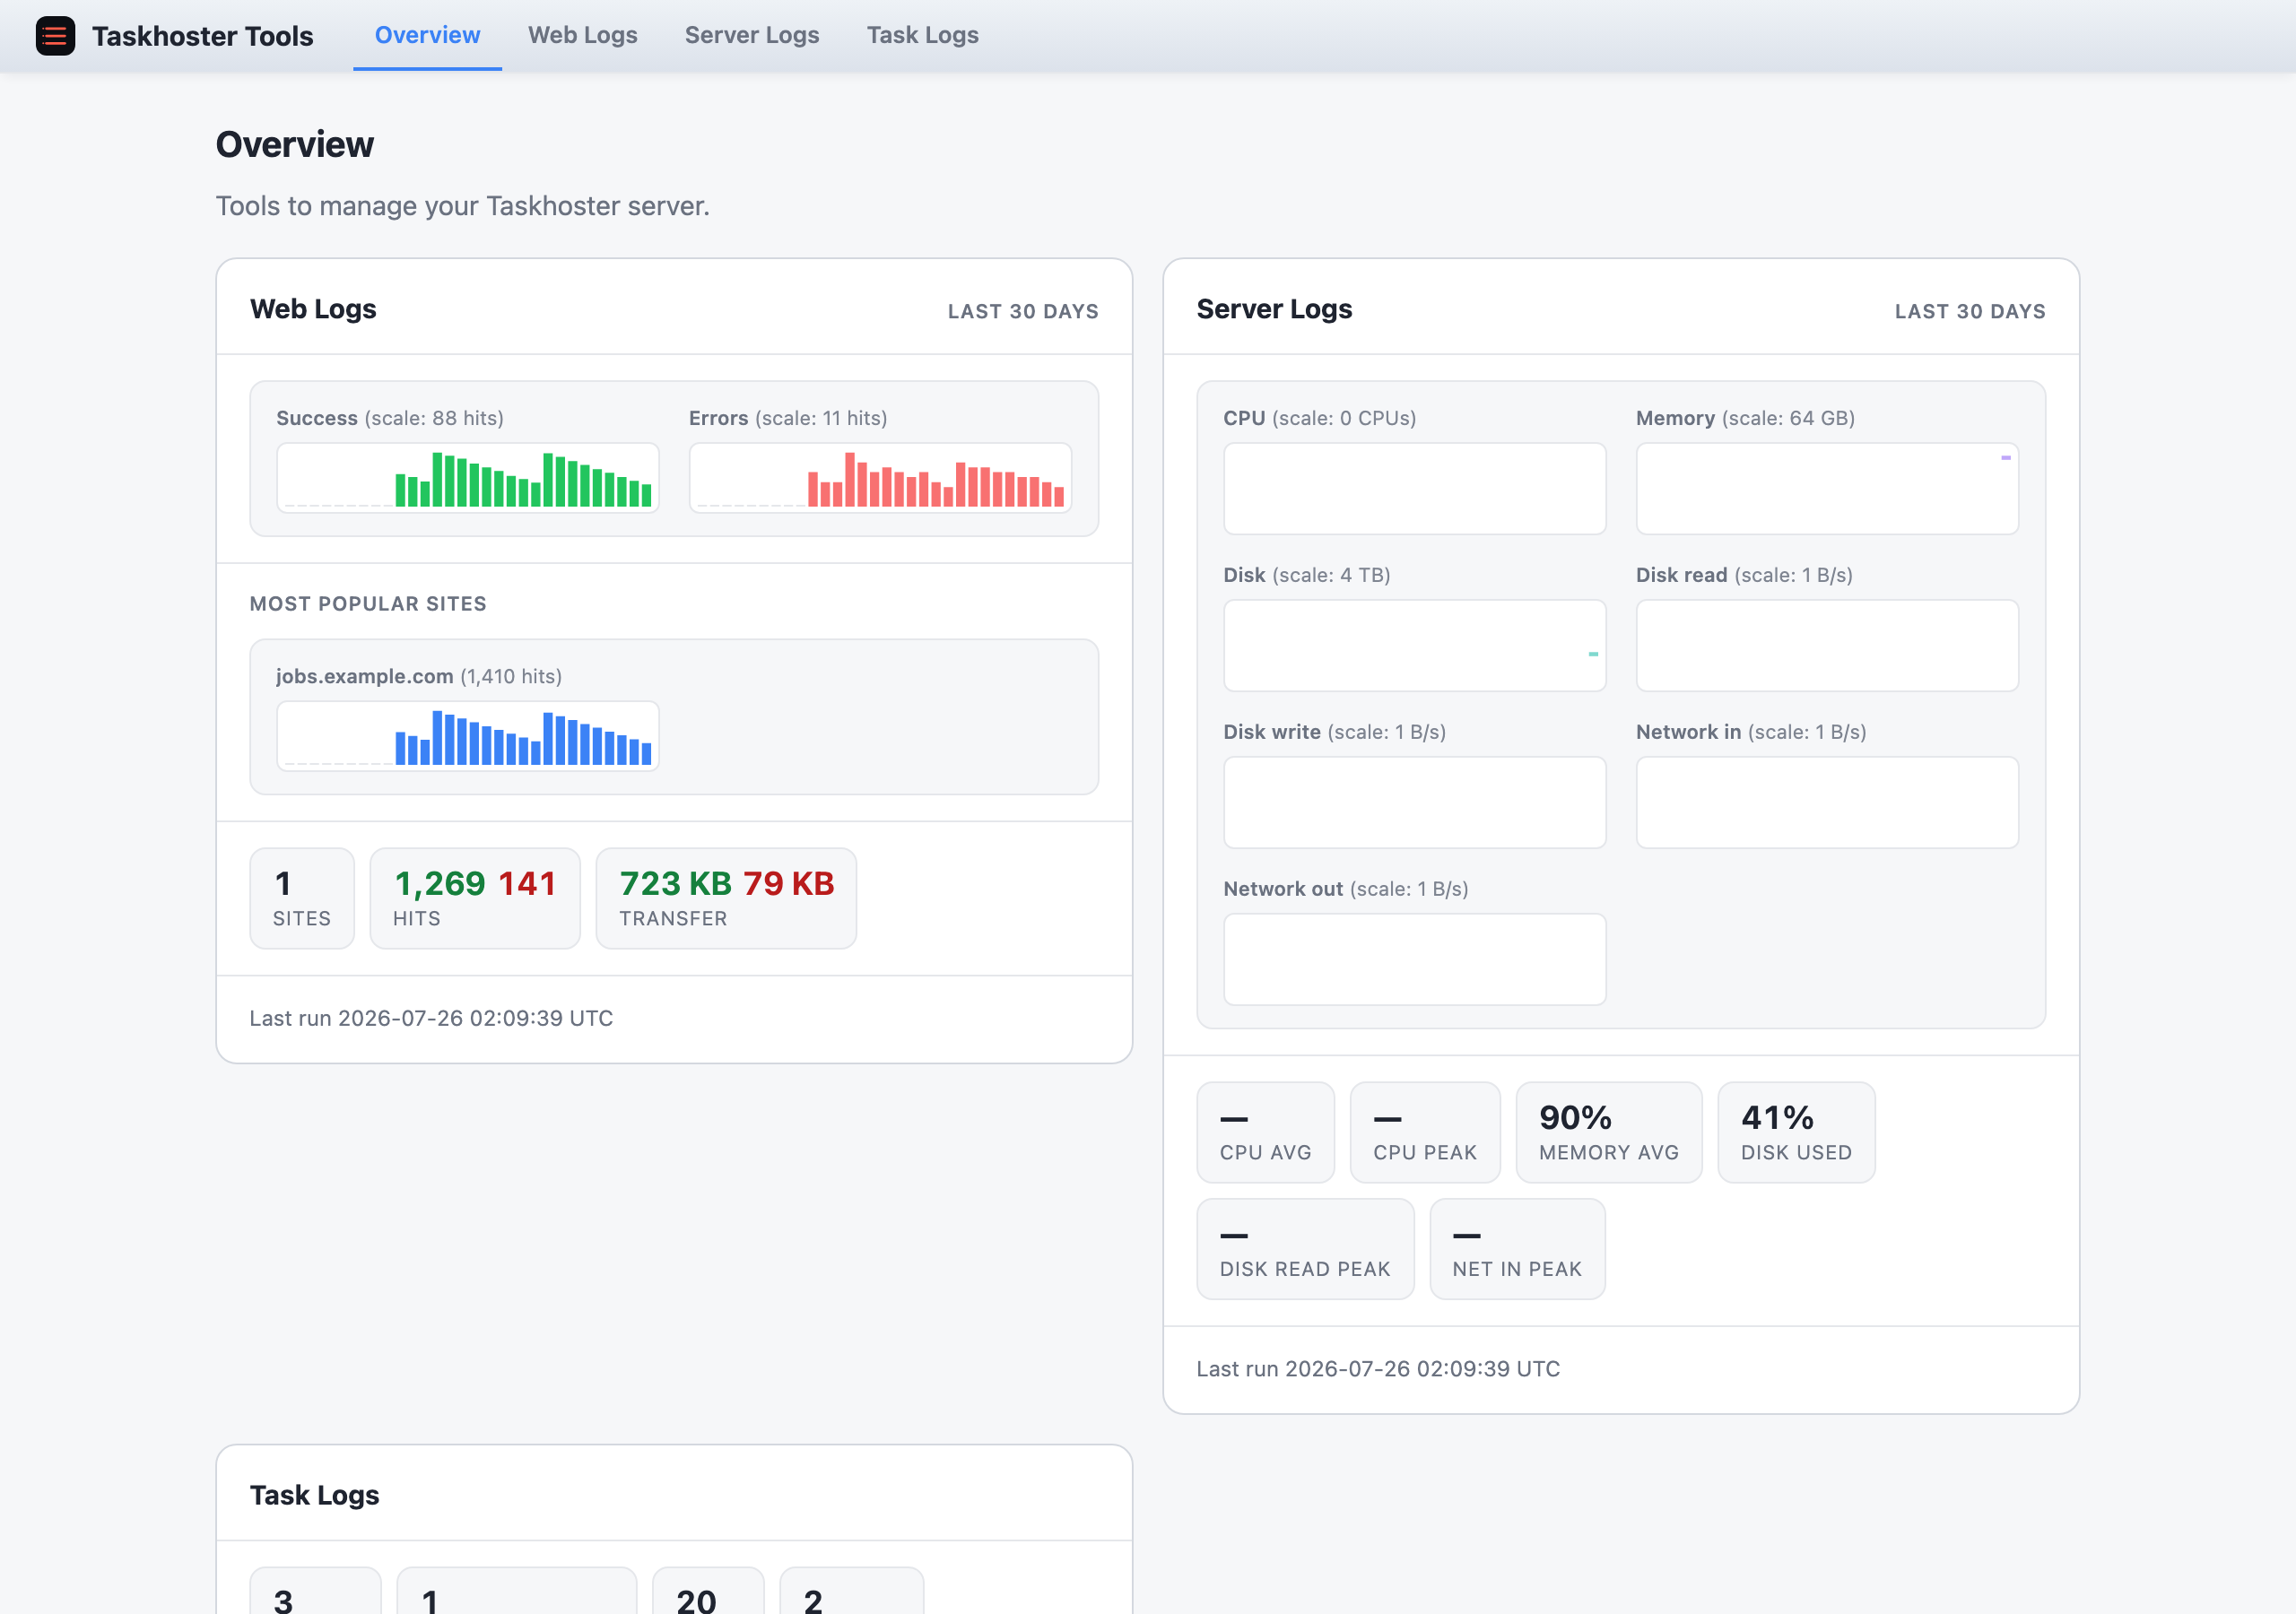This screenshot has width=2296, height=1614.
Task: Click the Web Logs last run timestamp
Action: click(431, 1018)
